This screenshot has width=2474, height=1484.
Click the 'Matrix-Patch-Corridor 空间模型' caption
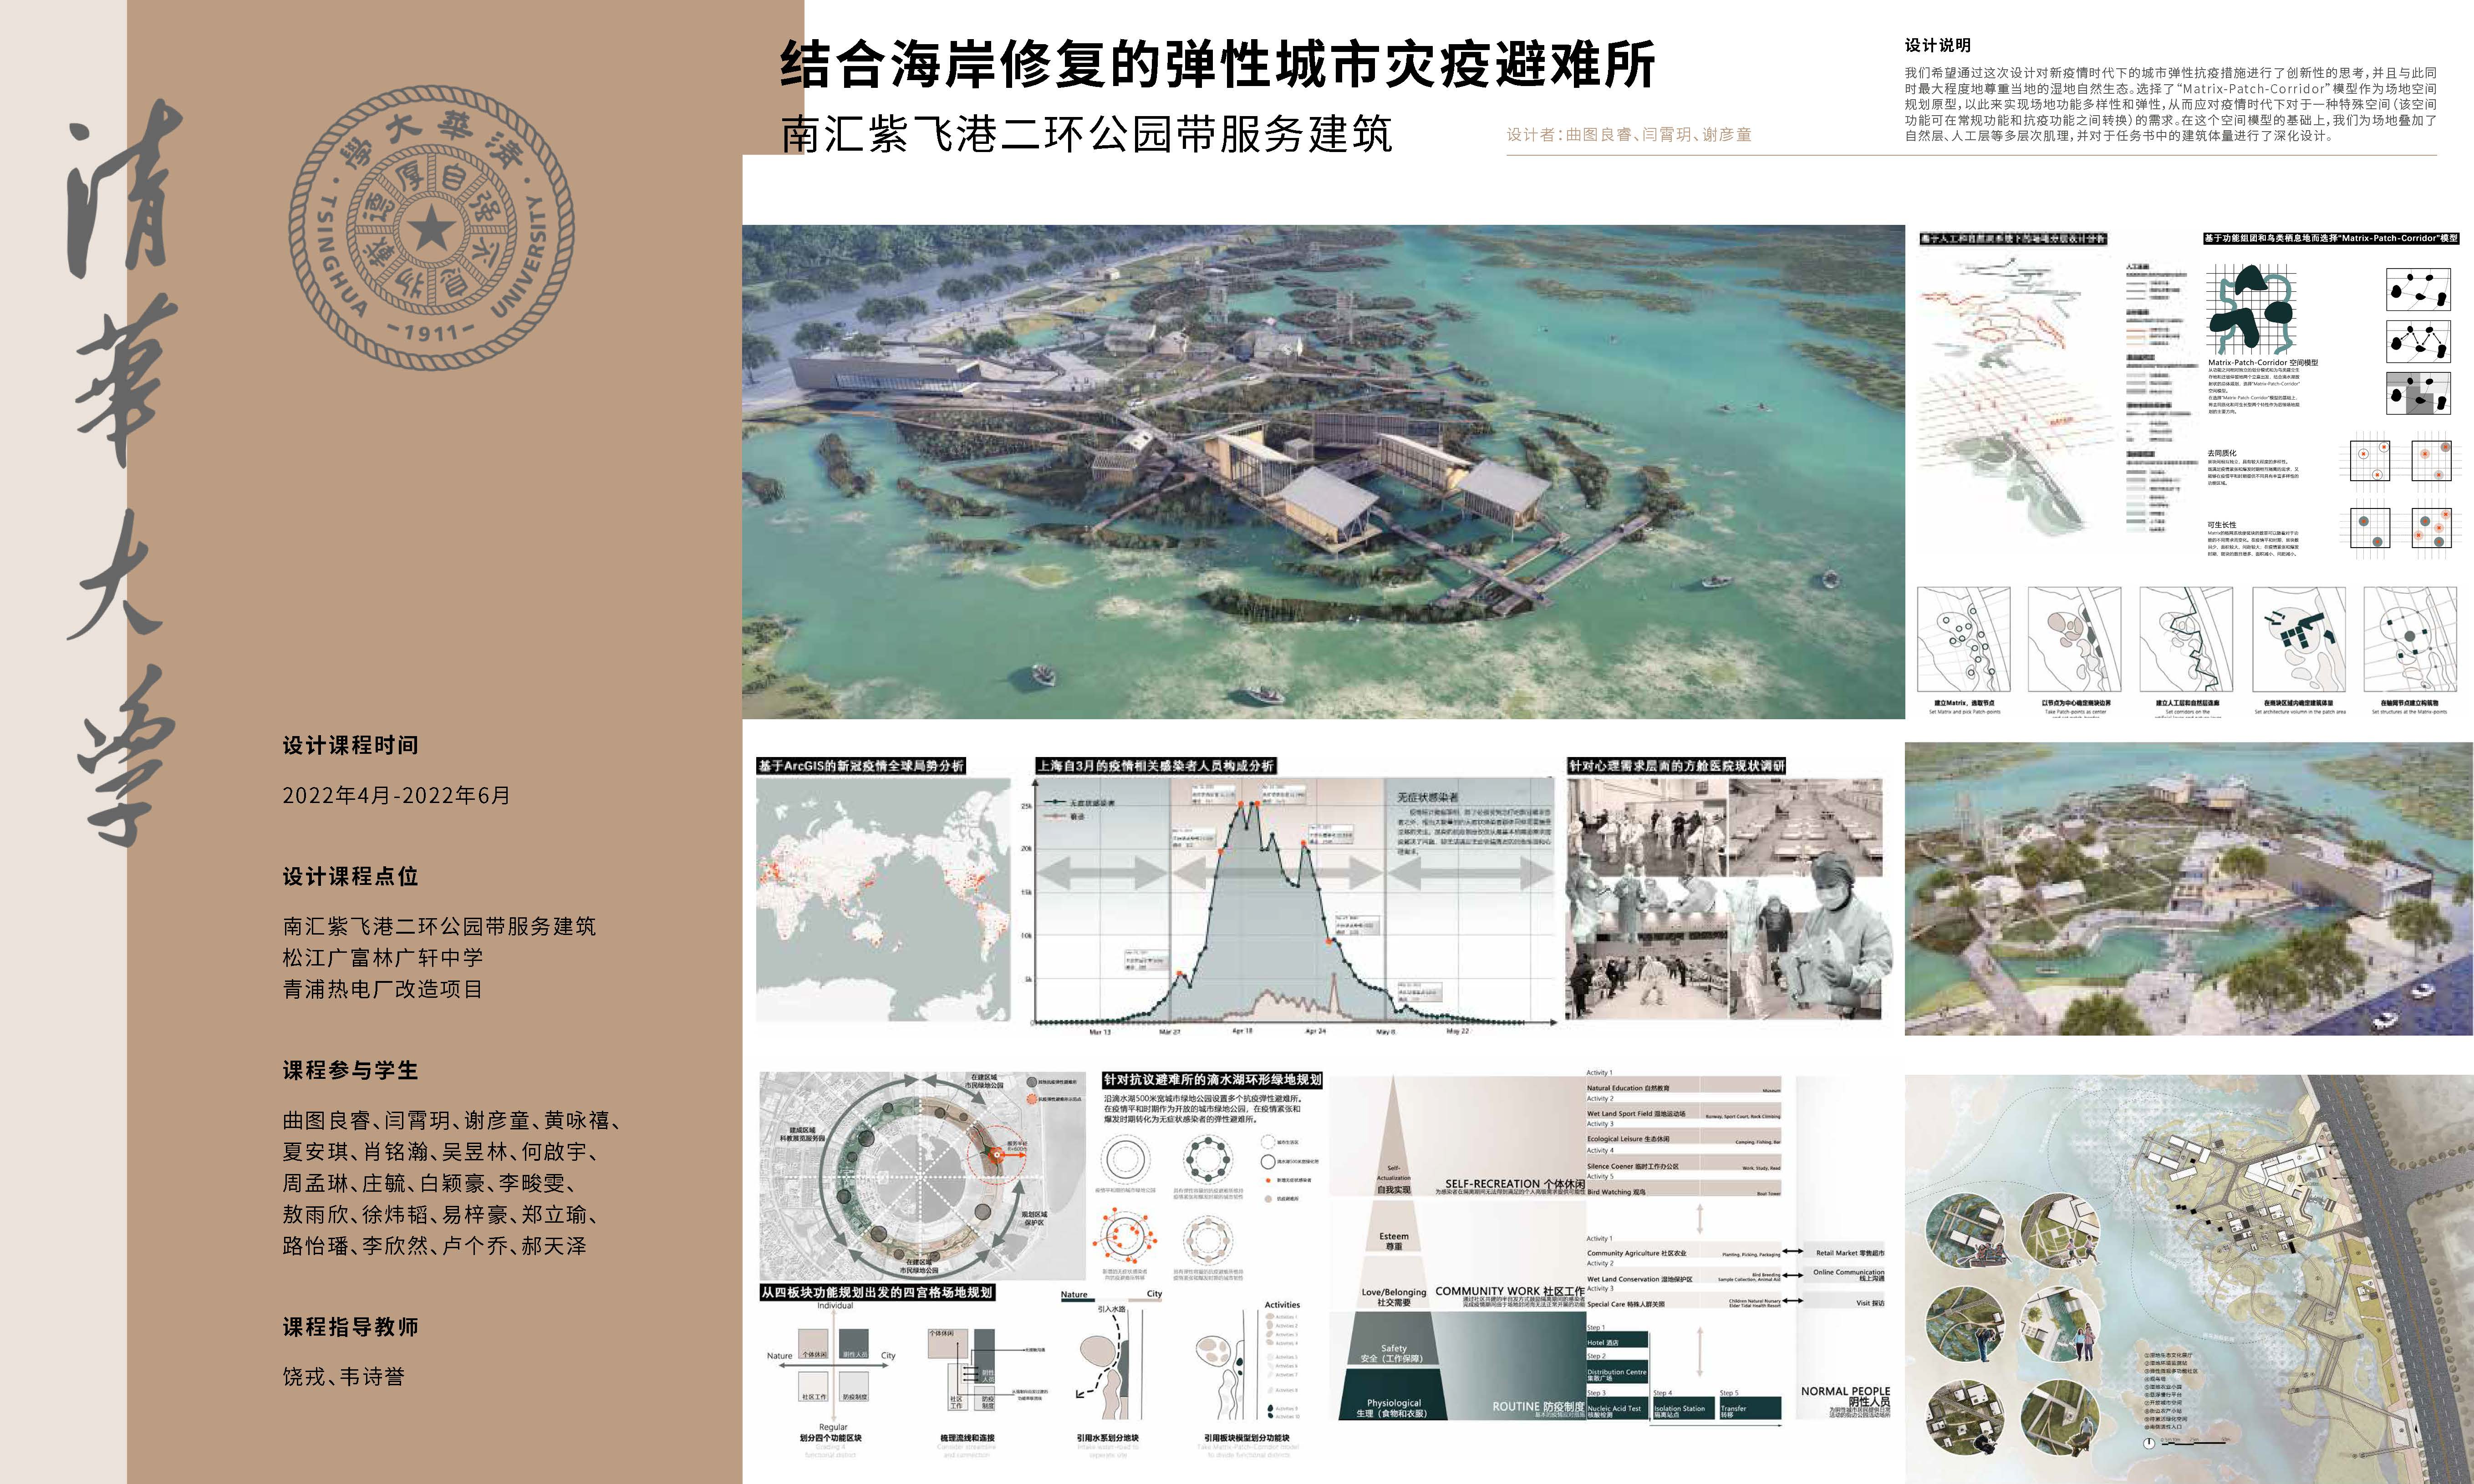pos(2263,362)
